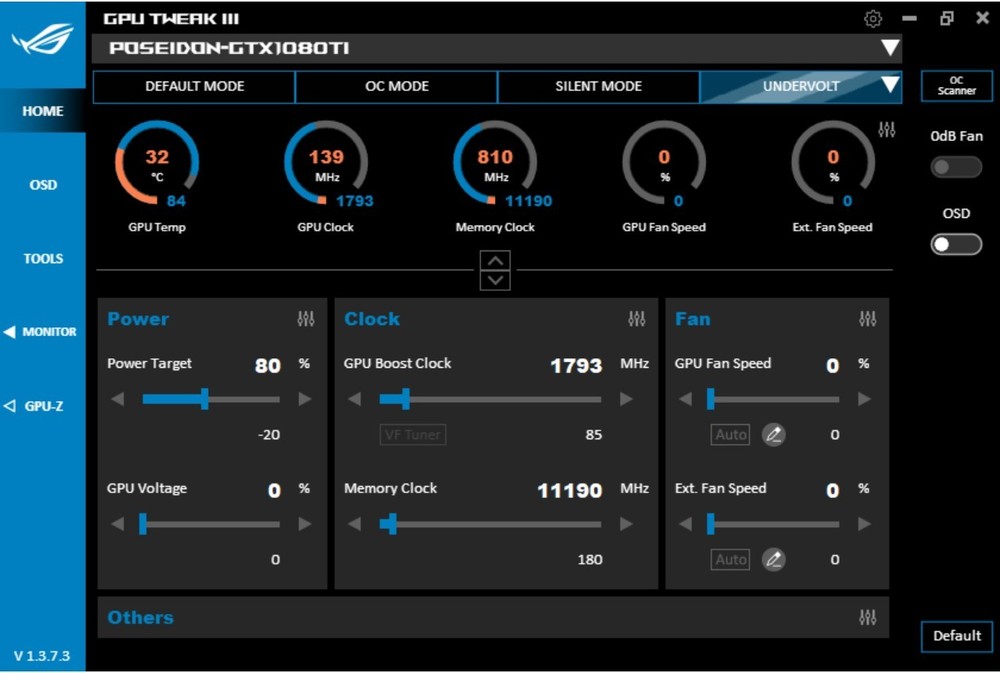Click the ROG logo
This screenshot has width=1000, height=673.
(43, 38)
